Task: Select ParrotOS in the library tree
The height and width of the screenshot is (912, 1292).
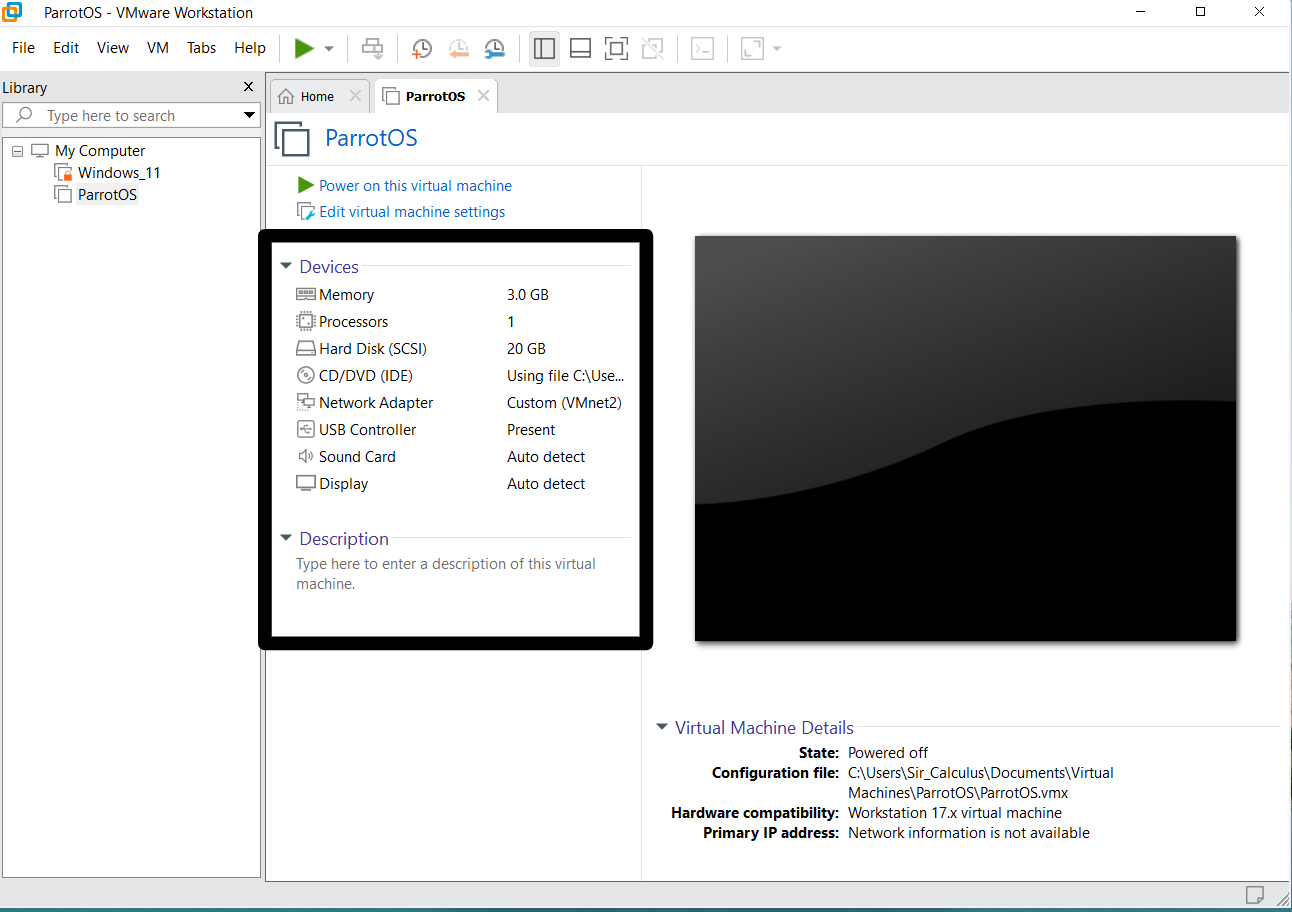Action: pyautogui.click(x=107, y=195)
